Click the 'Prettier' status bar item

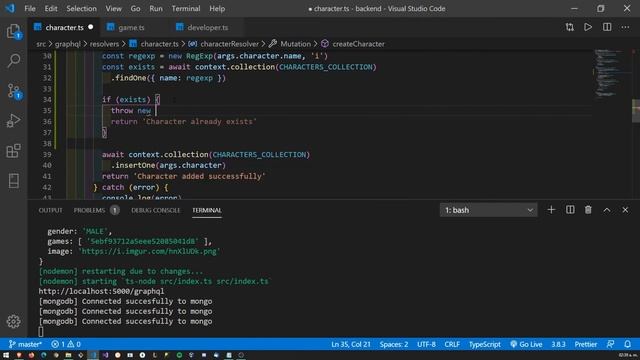point(586,344)
